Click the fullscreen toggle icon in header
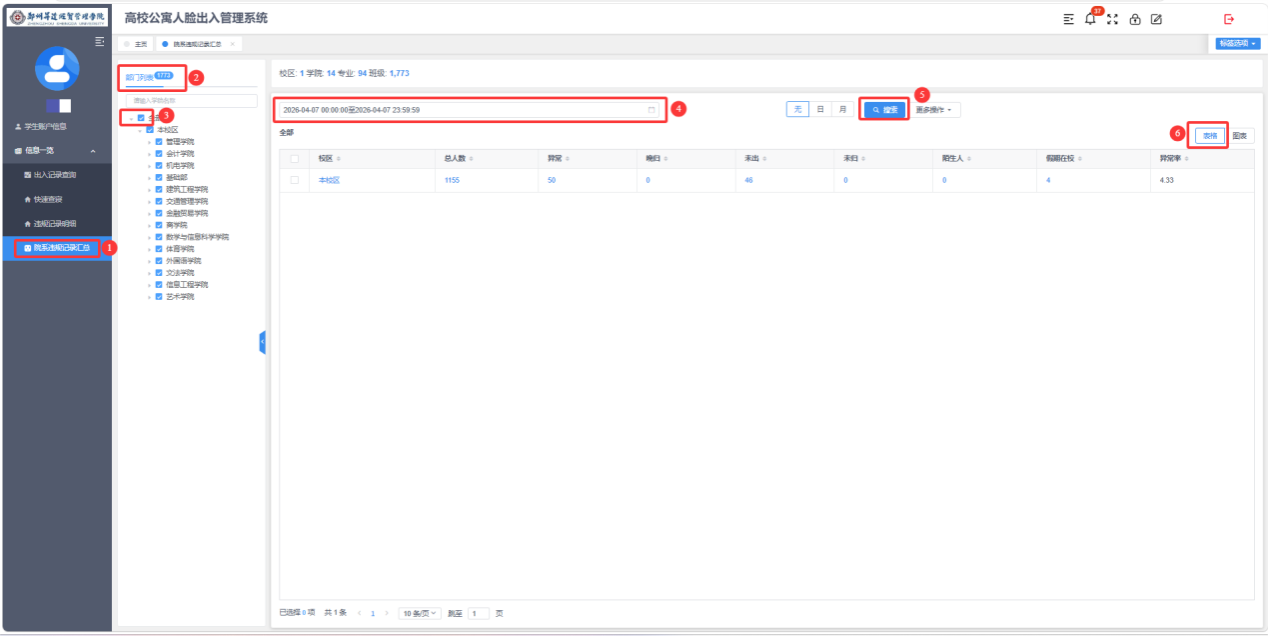 [1112, 19]
